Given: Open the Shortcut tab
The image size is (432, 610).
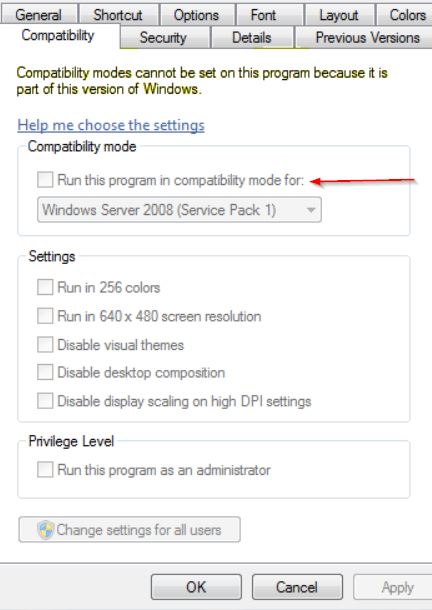Looking at the screenshot, I should point(118,15).
